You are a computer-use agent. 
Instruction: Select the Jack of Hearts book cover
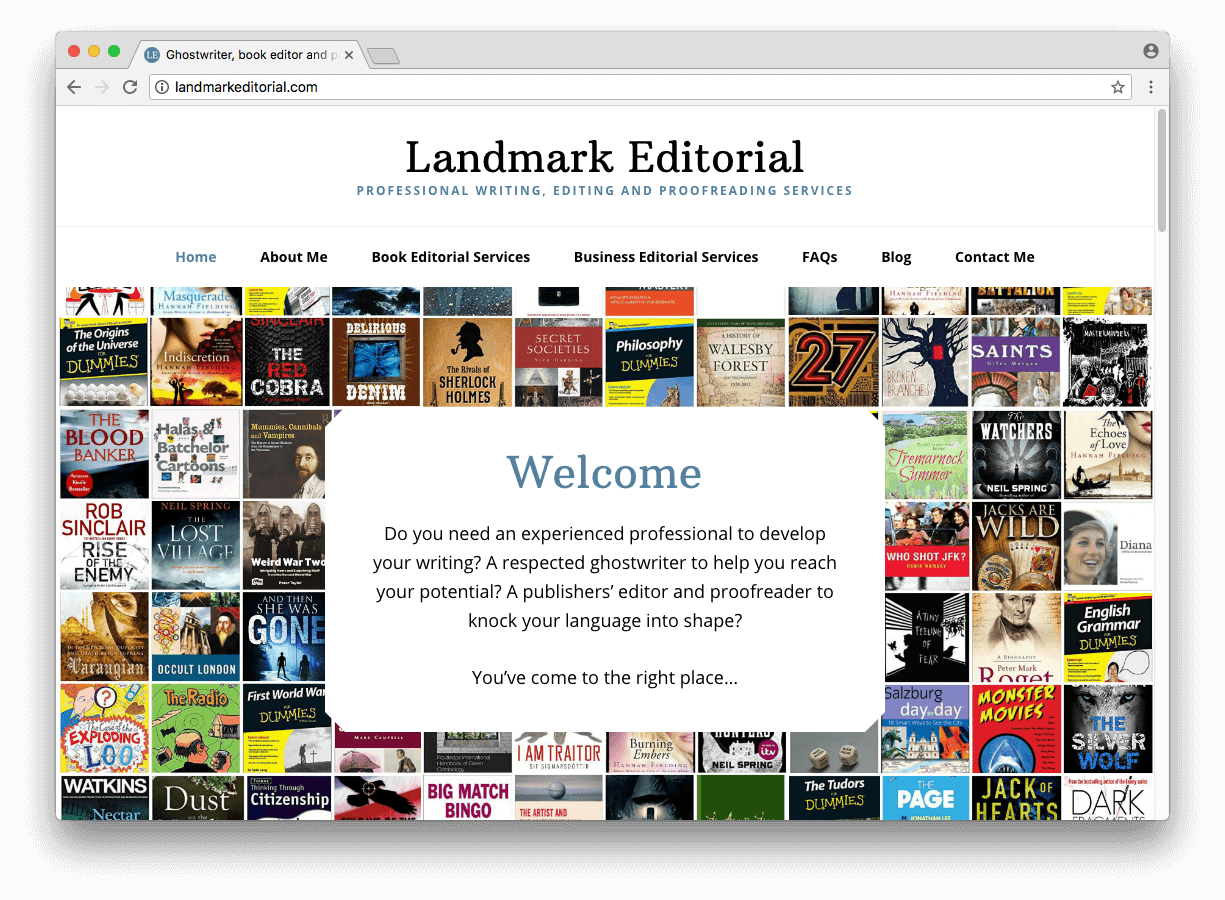[x=1016, y=798]
